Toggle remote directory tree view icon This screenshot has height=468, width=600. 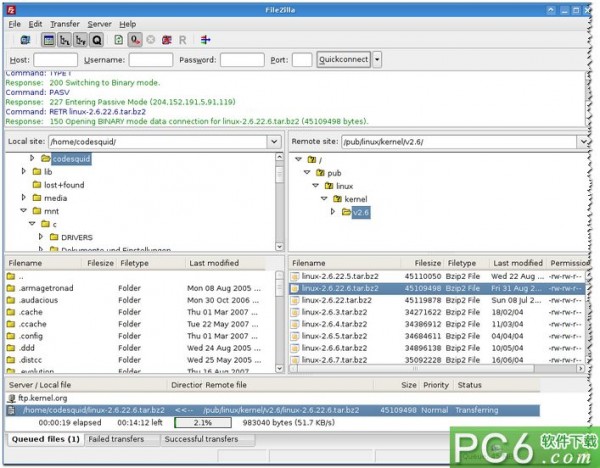pos(80,40)
